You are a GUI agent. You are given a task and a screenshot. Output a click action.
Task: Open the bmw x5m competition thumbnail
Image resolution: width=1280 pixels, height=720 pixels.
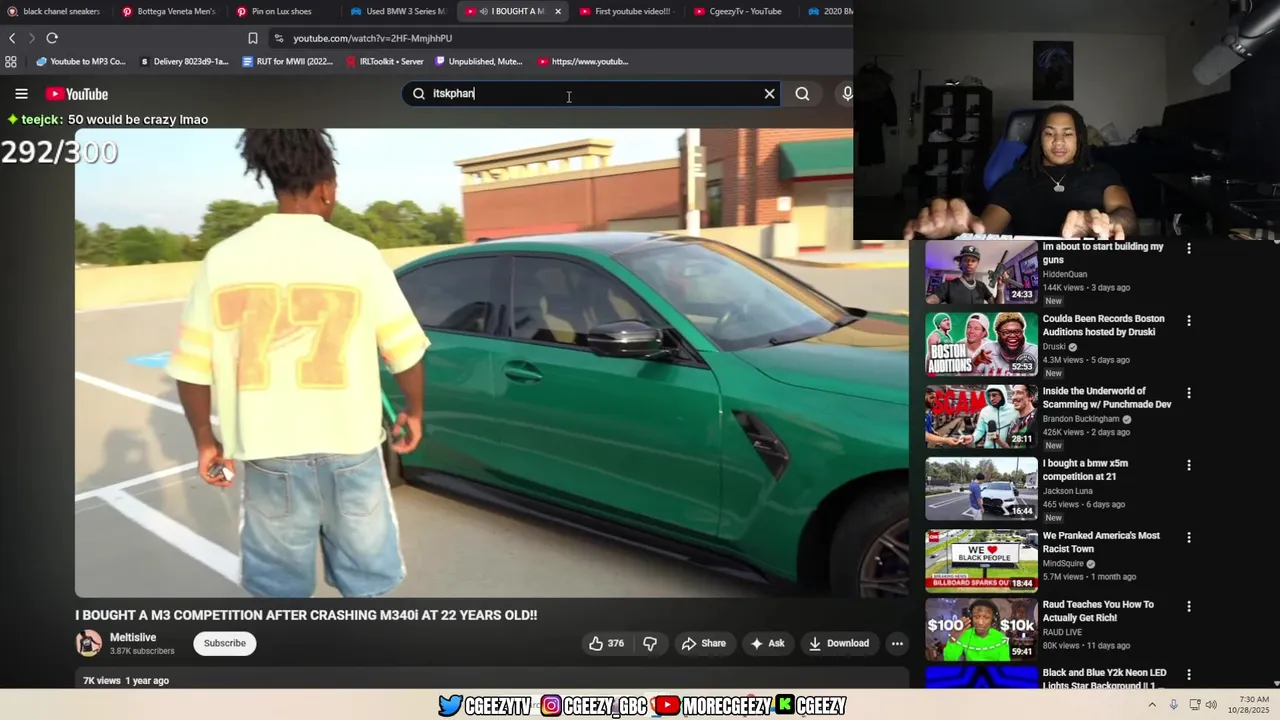point(981,489)
